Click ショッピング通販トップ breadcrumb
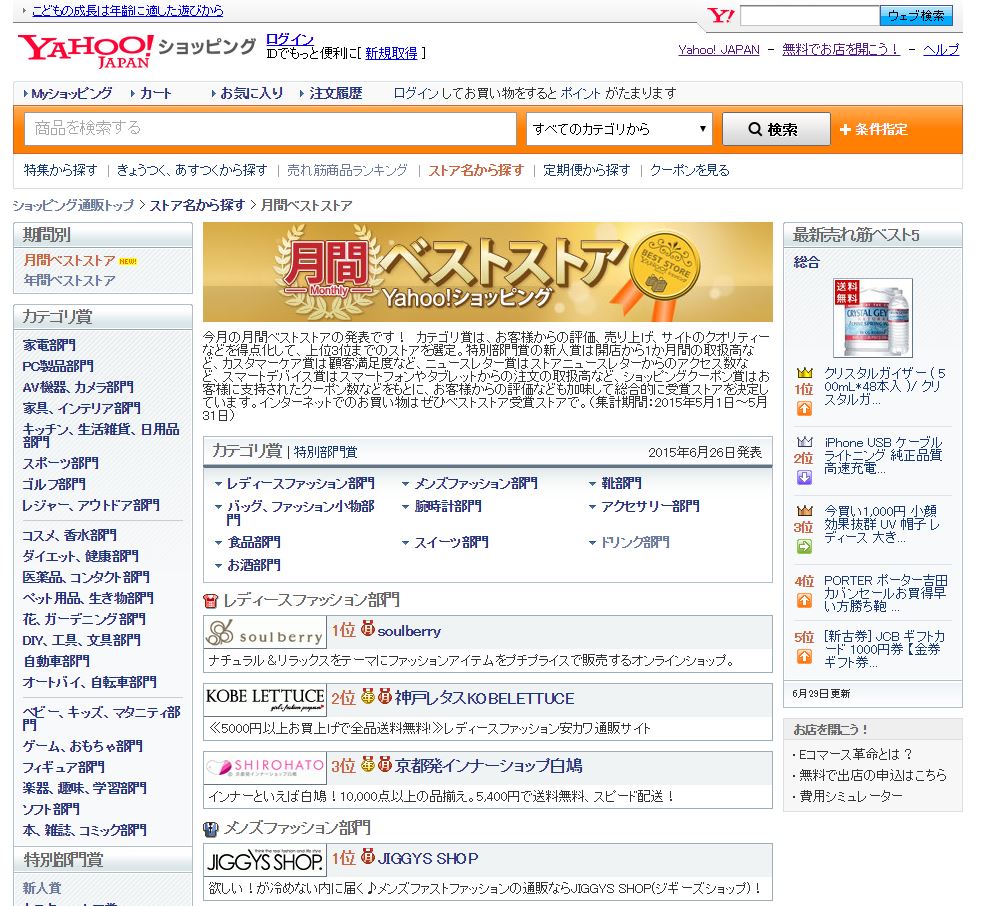 tap(73, 205)
